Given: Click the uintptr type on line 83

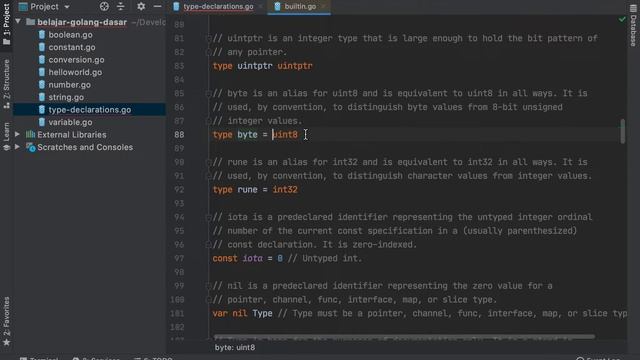Looking at the screenshot, I should (295, 66).
